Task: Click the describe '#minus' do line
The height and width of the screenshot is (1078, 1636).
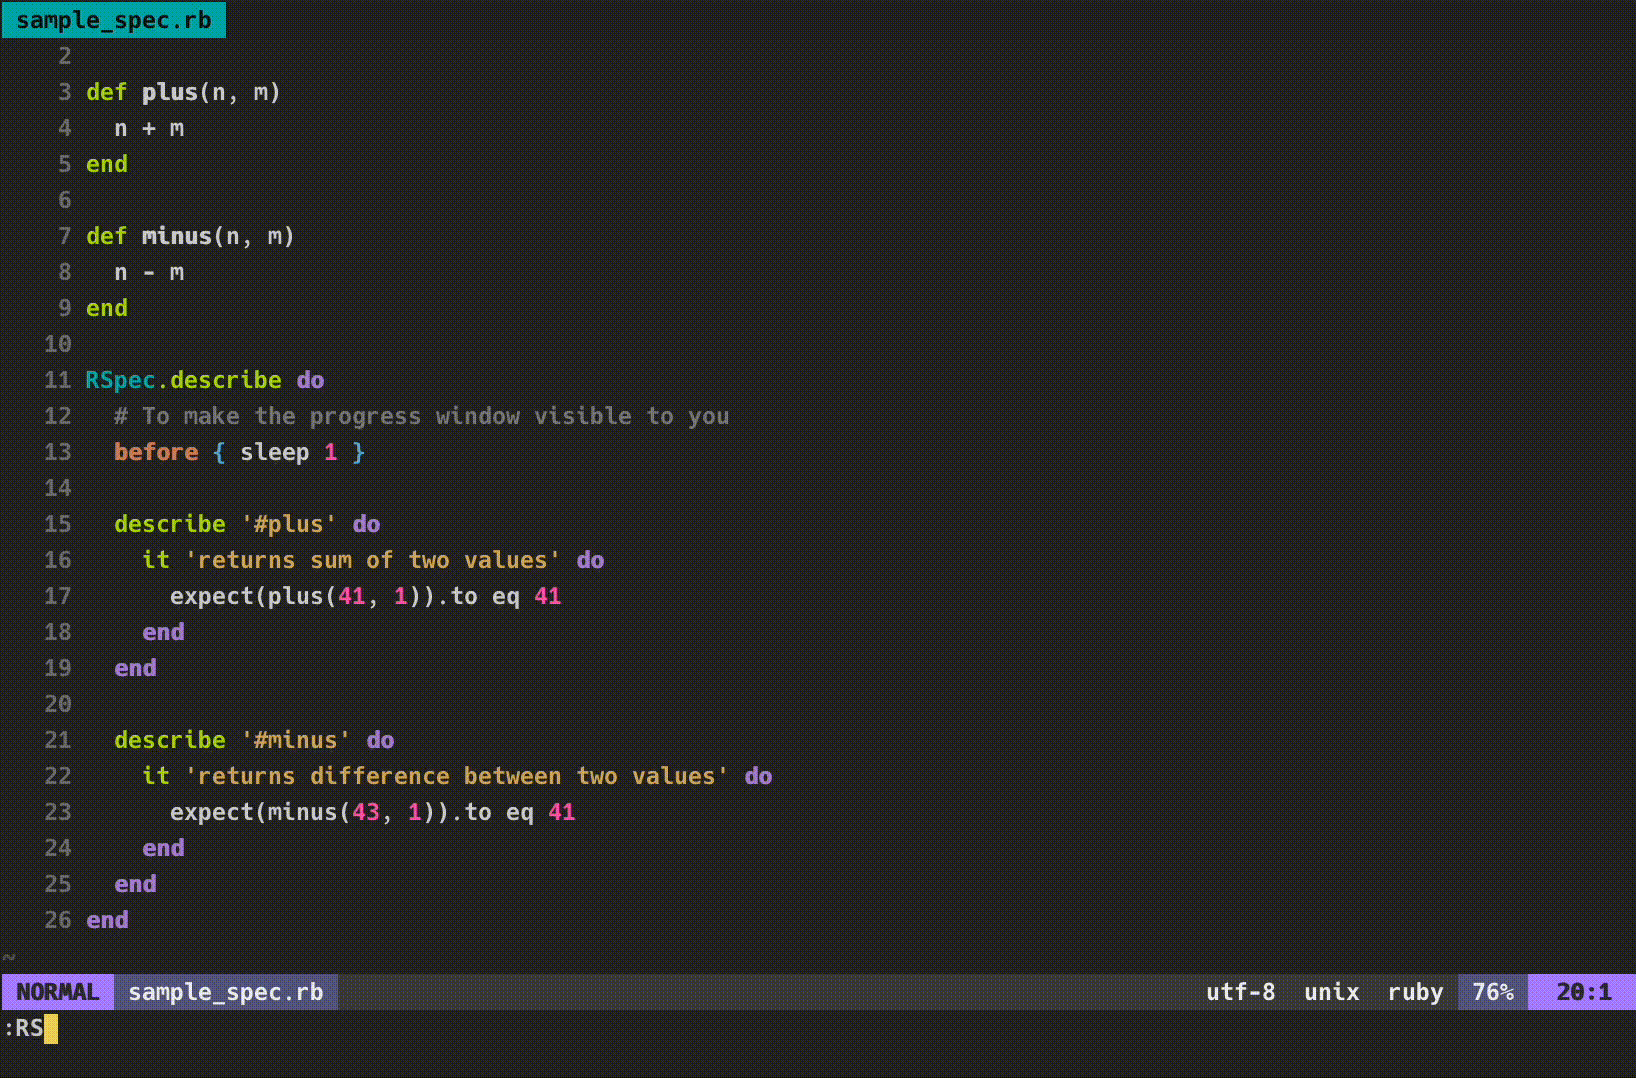Action: coord(254,740)
